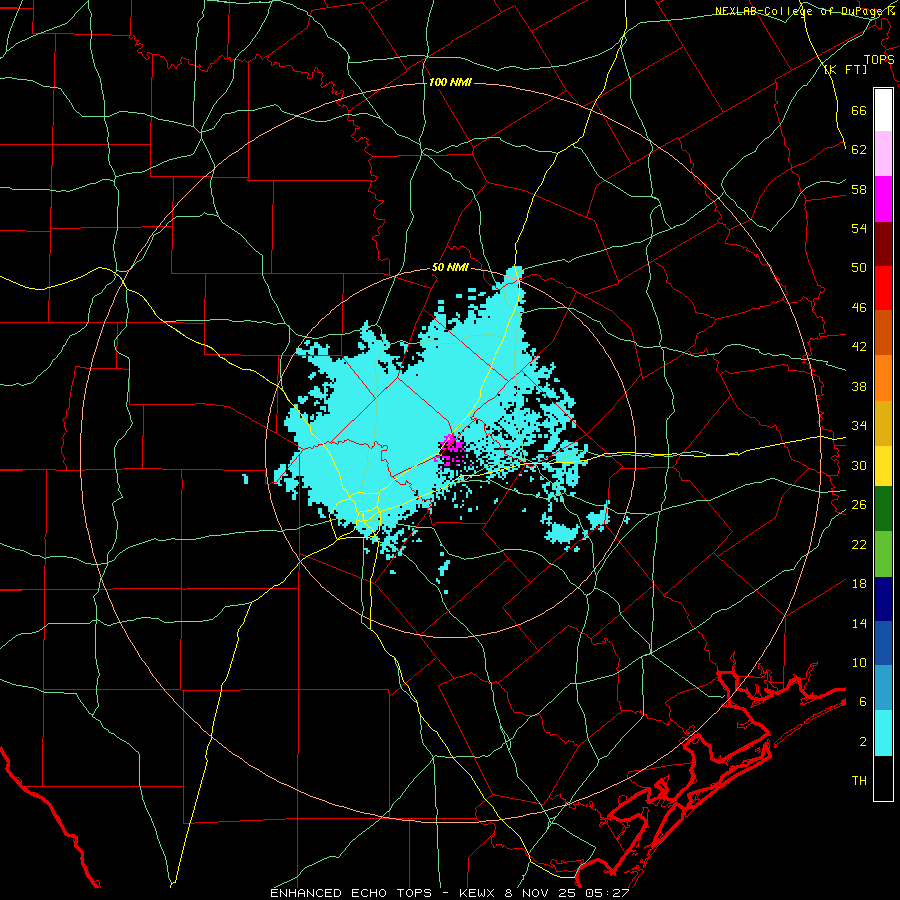Click the gold legend swatch

pyautogui.click(x=883, y=422)
